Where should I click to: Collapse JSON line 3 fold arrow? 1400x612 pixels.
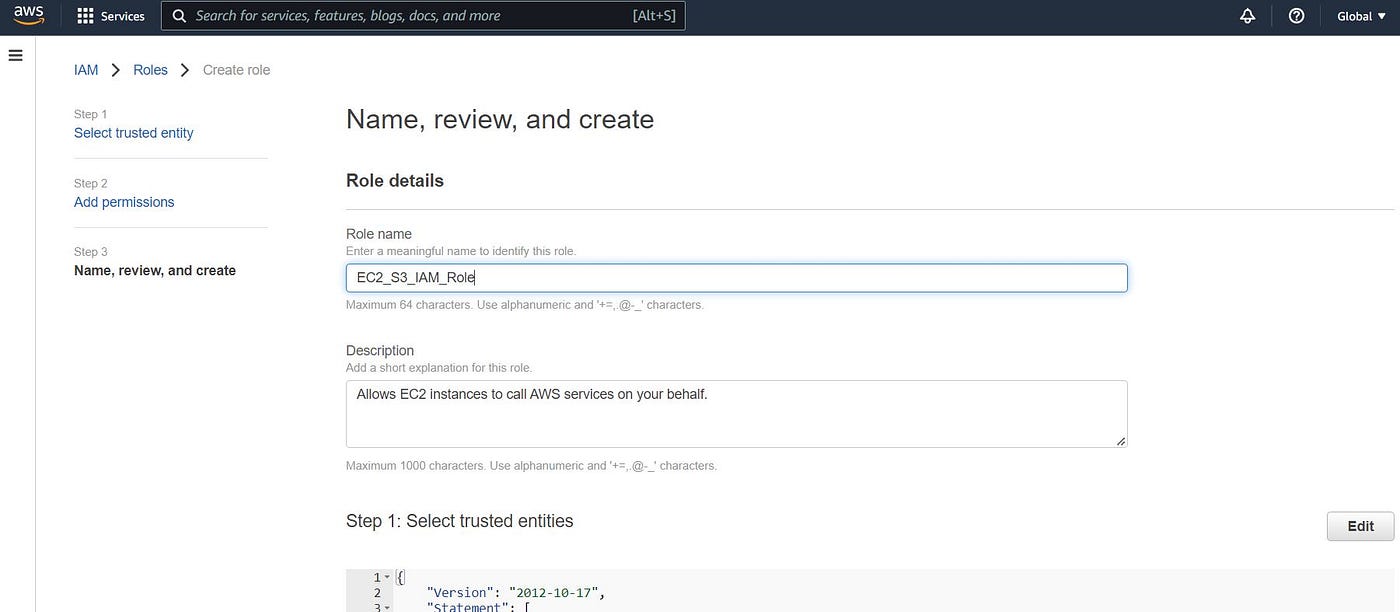tap(387, 606)
